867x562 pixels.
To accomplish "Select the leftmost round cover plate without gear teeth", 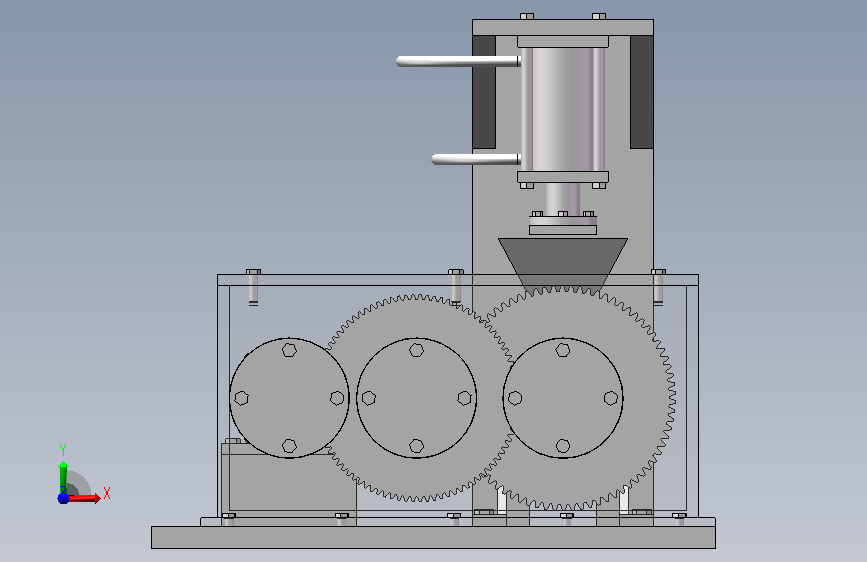I will 289,398.
